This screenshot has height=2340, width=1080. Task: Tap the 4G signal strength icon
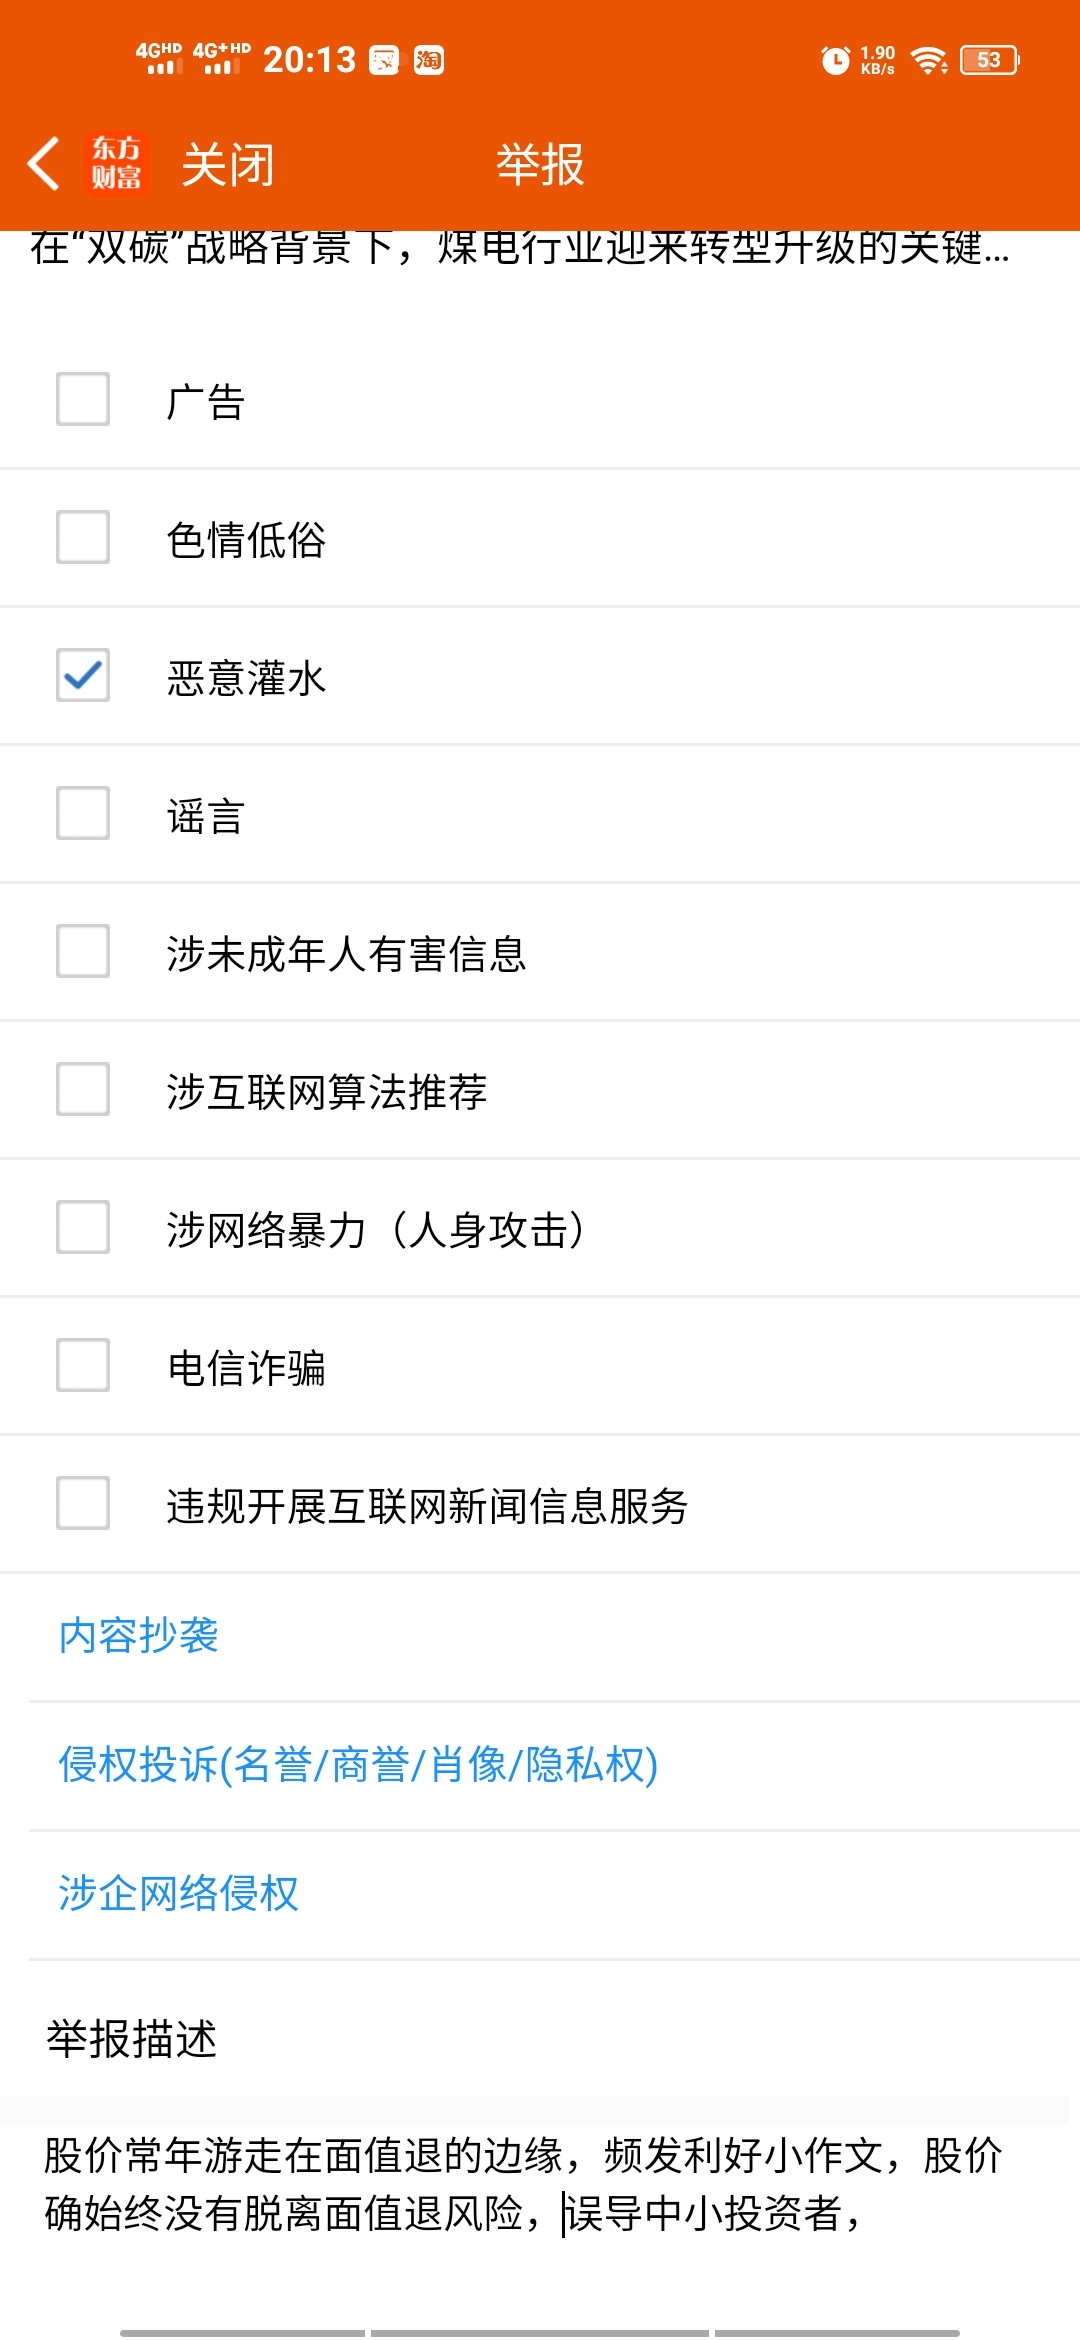(x=160, y=59)
